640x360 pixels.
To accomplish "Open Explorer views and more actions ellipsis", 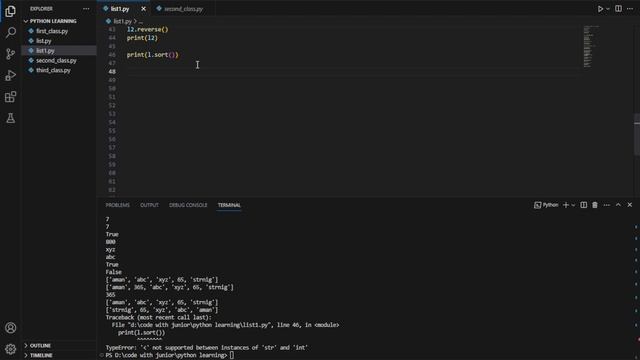I will (86, 9).
